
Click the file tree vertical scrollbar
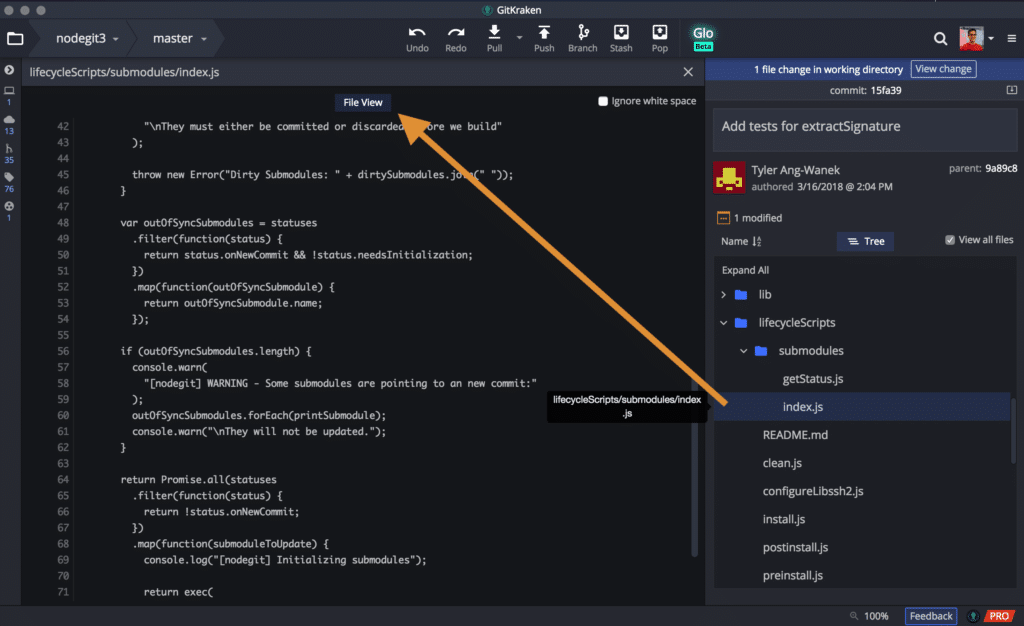pyautogui.click(x=1014, y=431)
